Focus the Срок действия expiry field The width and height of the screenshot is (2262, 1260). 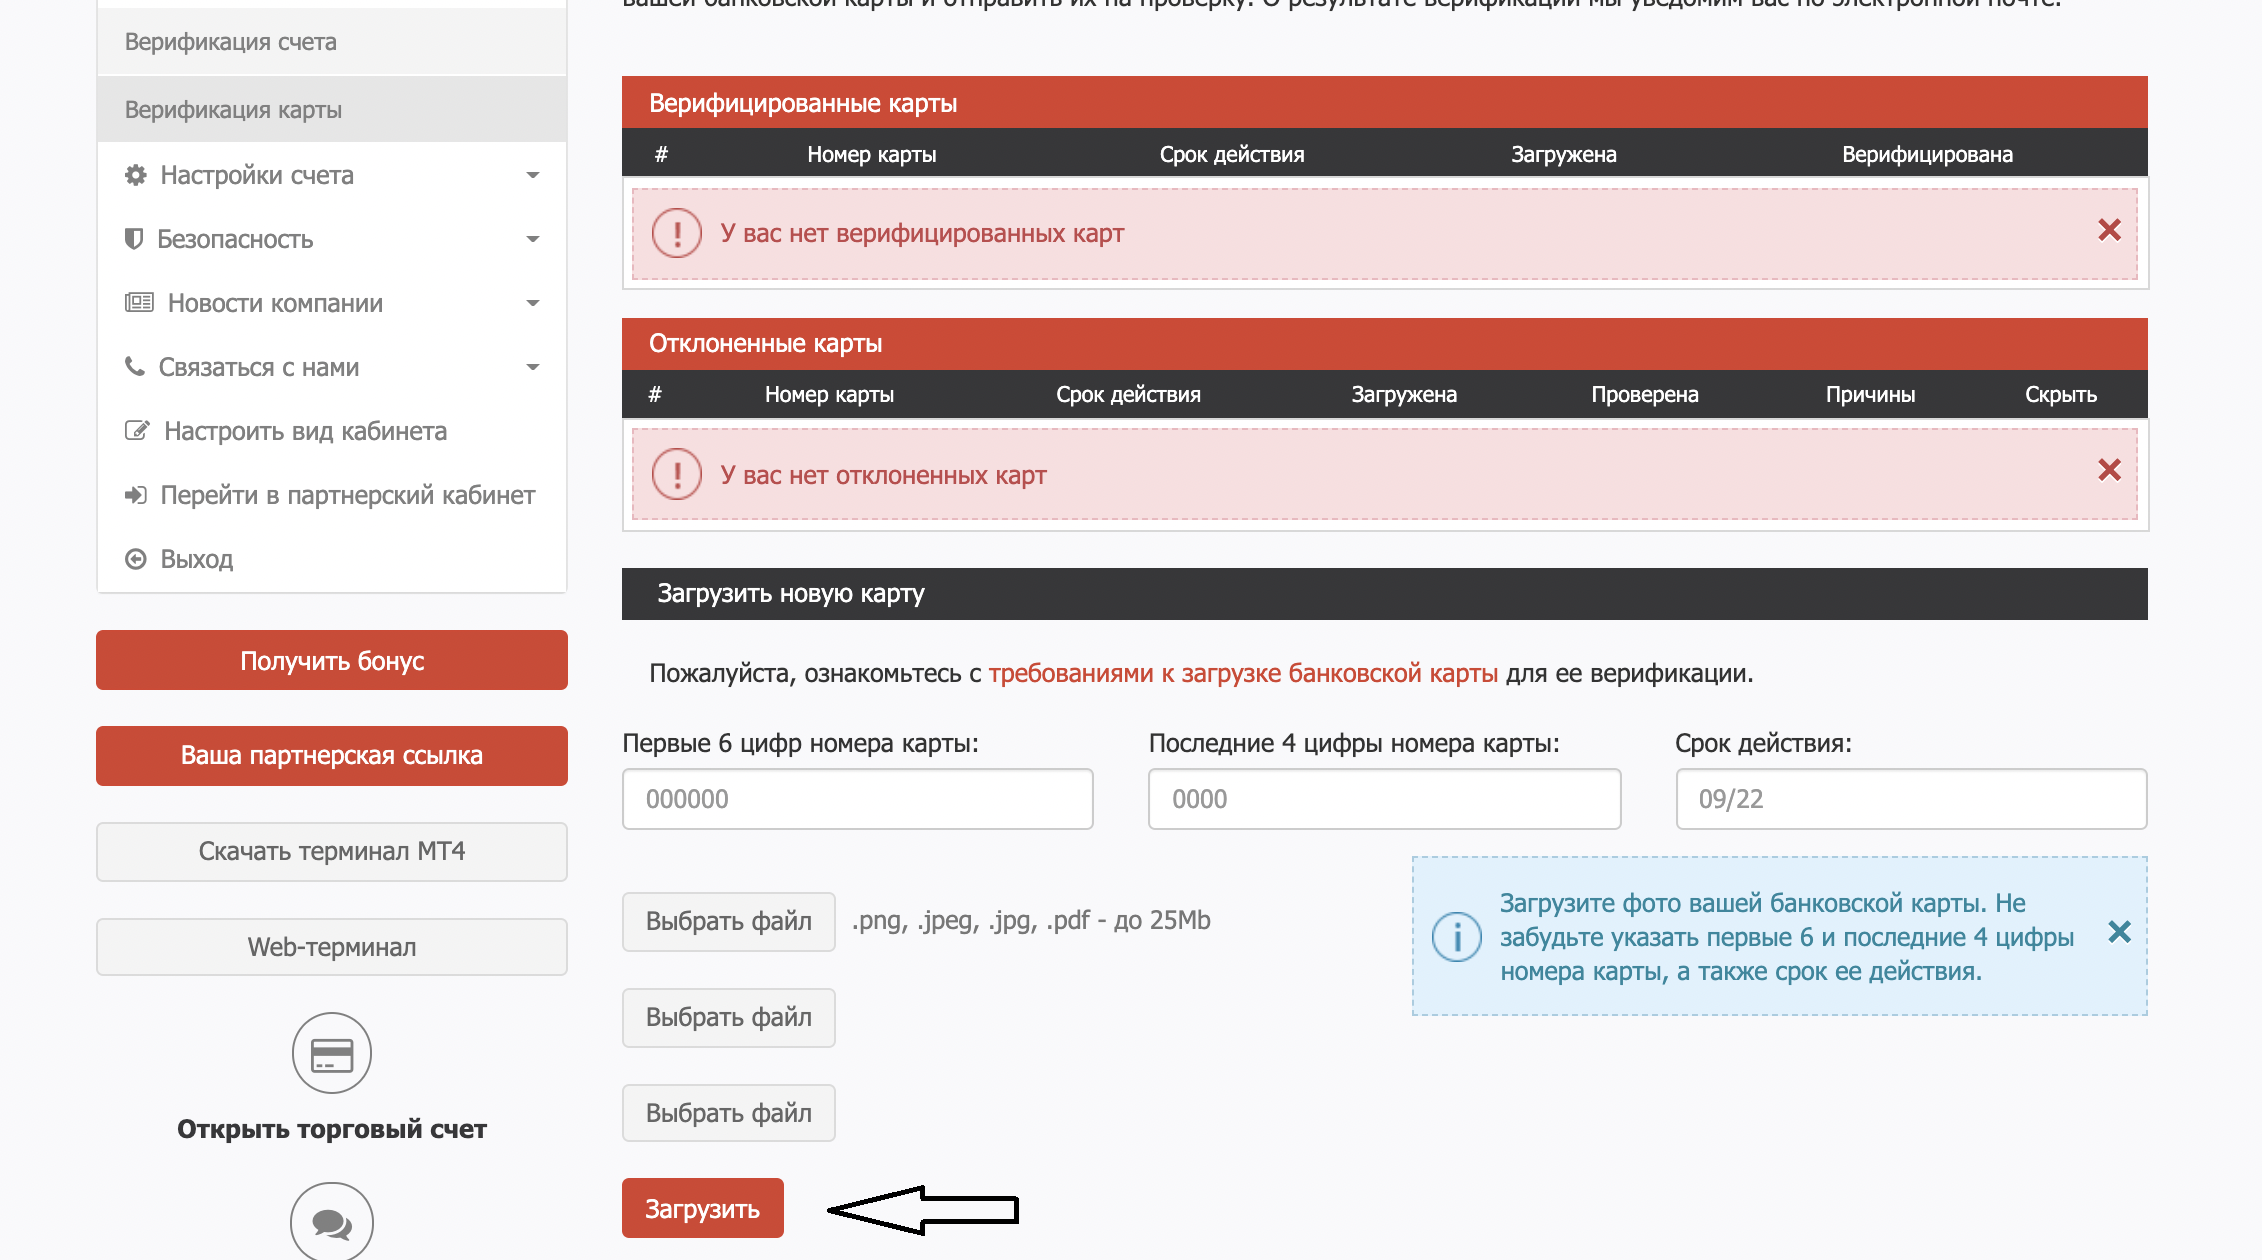[1910, 799]
